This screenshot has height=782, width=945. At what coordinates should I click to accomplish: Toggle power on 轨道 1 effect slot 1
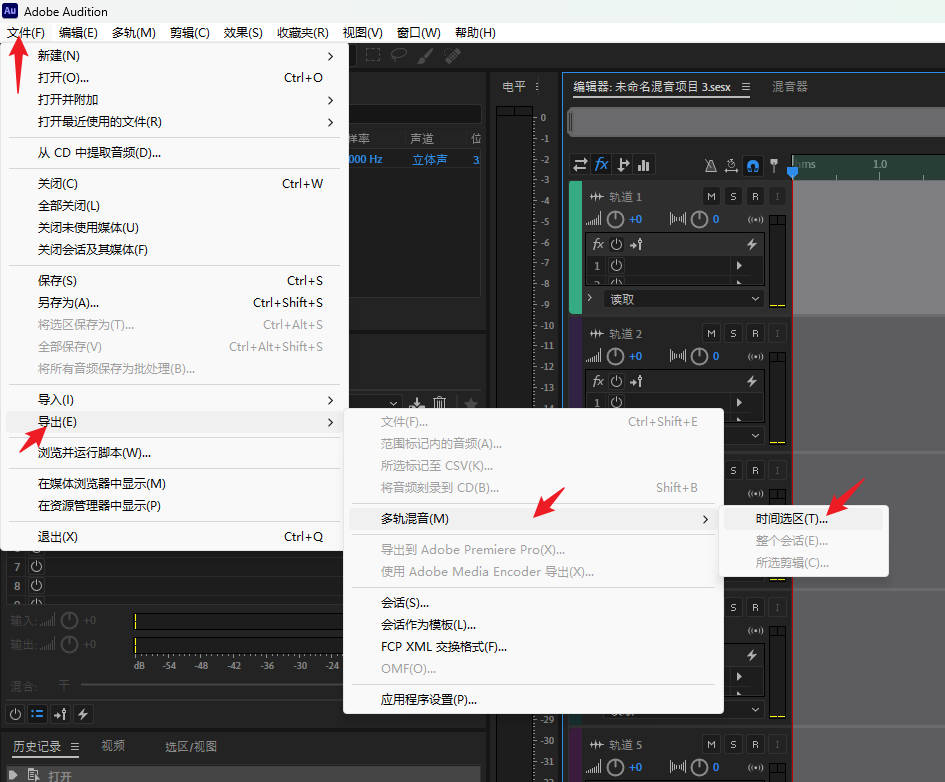point(616,266)
